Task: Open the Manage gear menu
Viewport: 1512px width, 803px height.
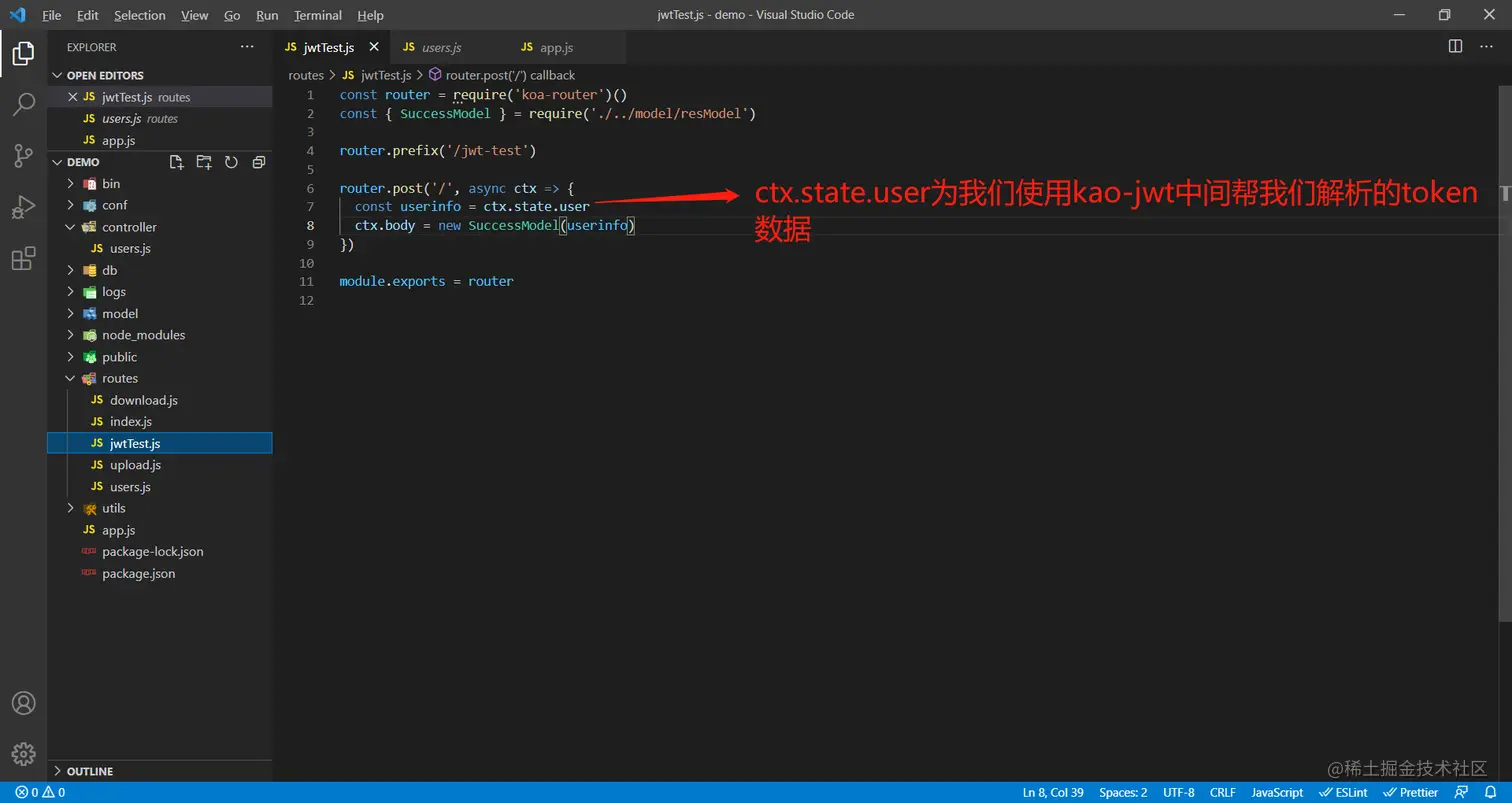Action: click(23, 754)
